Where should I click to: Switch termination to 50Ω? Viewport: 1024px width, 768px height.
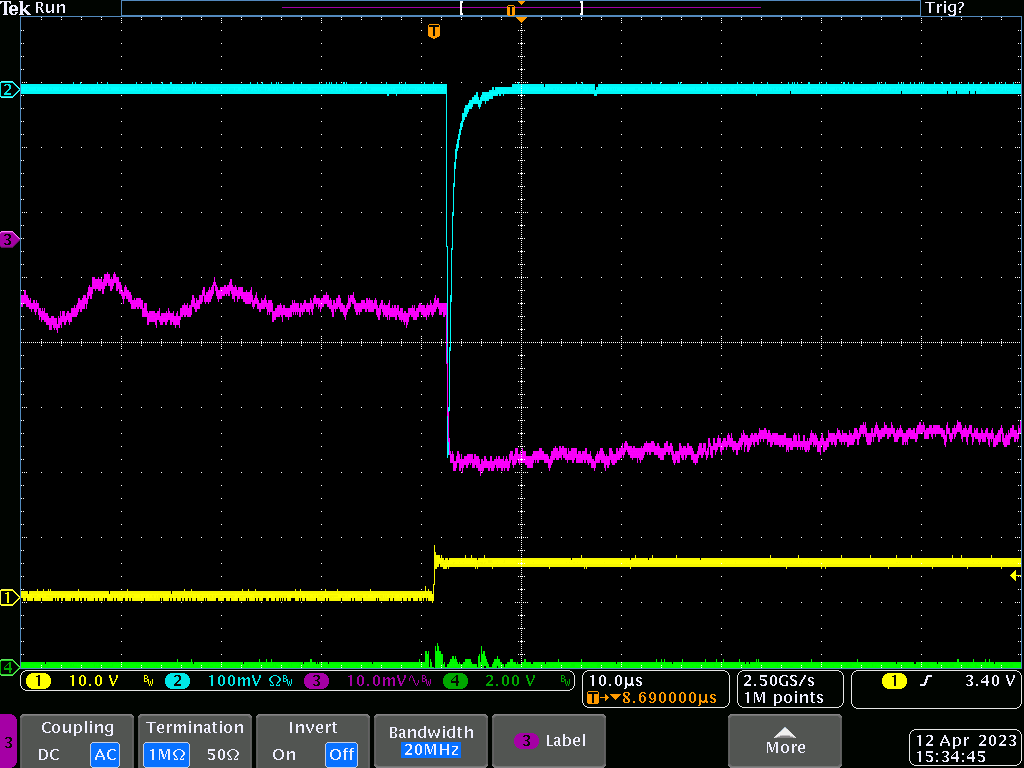(x=225, y=755)
